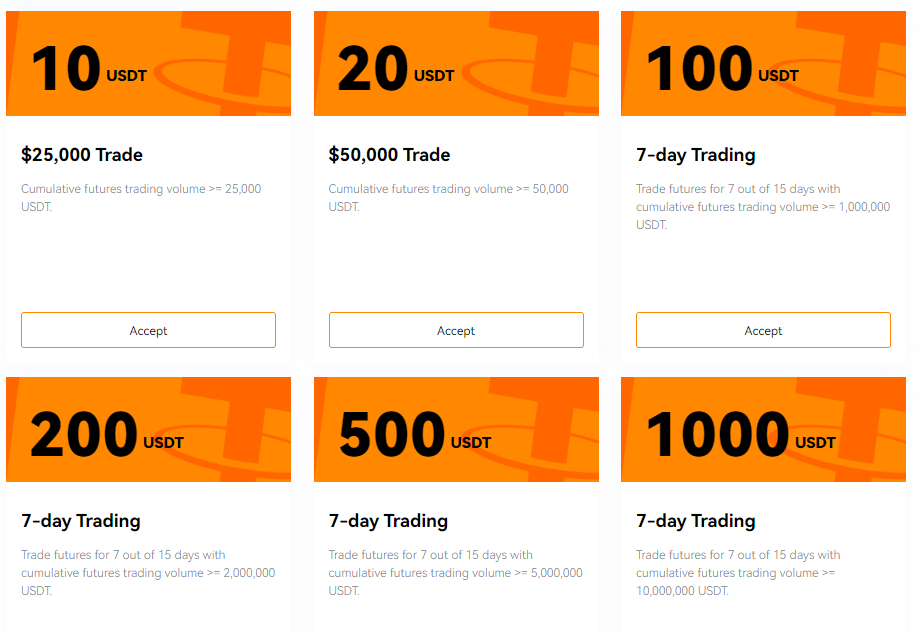The width and height of the screenshot is (924, 633).
Task: Click the 2,000,000 USDT volume requirement text
Action: pyautogui.click(x=148, y=572)
